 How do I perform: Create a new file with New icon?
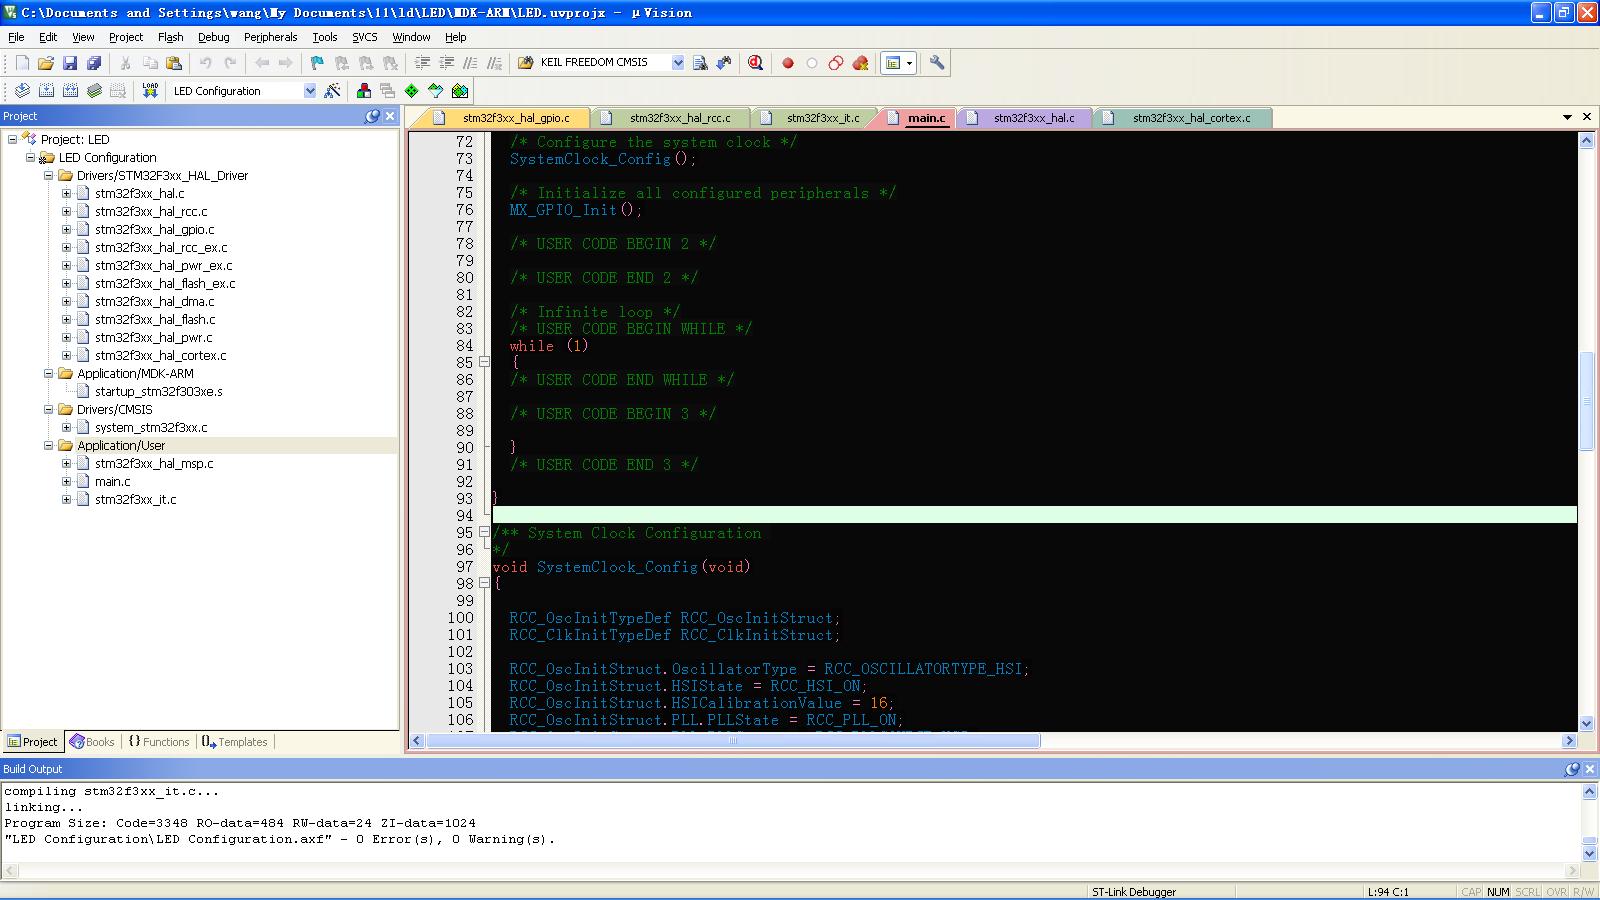point(22,63)
